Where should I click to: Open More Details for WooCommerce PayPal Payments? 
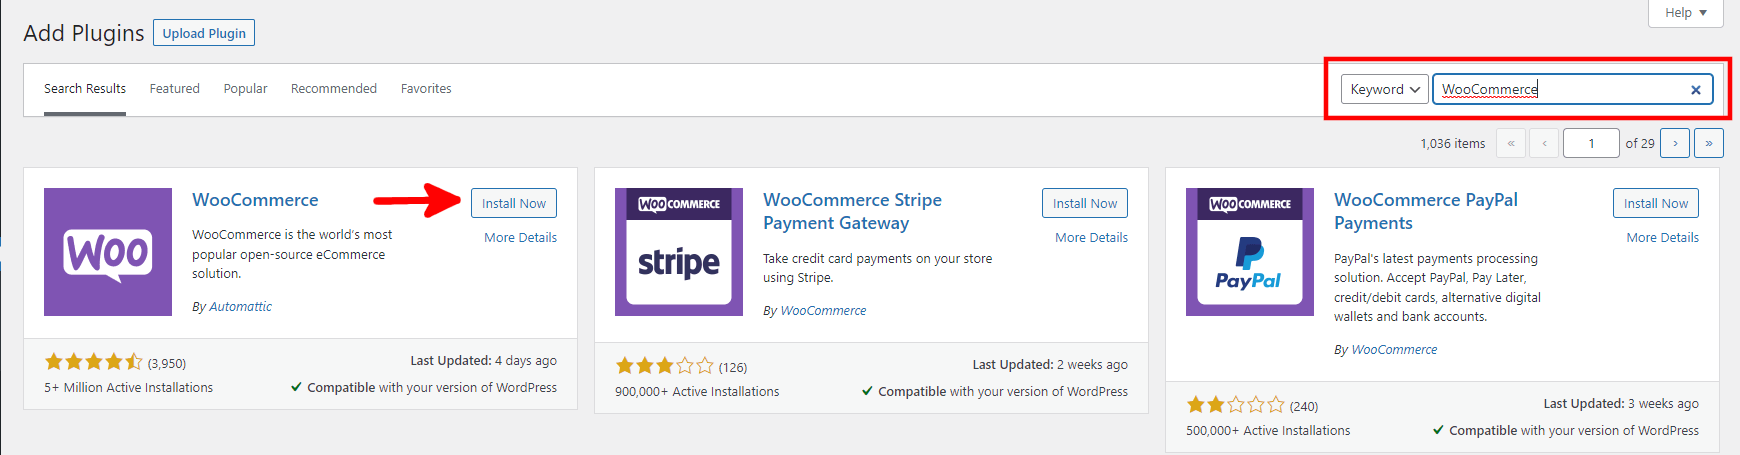pyautogui.click(x=1662, y=238)
